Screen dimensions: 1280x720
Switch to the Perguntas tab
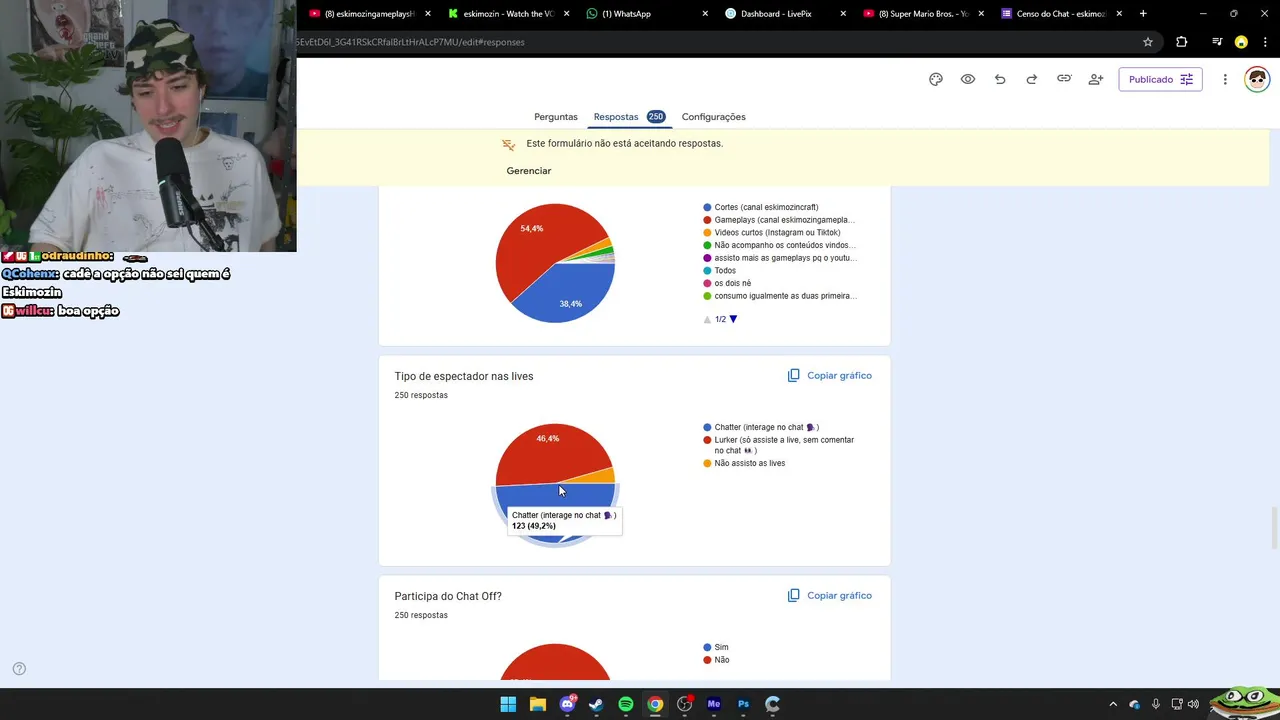(555, 117)
